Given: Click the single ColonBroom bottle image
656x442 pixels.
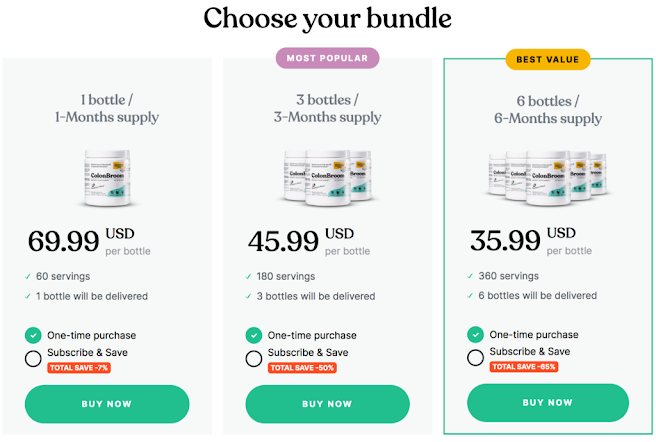Looking at the screenshot, I should click(x=108, y=178).
